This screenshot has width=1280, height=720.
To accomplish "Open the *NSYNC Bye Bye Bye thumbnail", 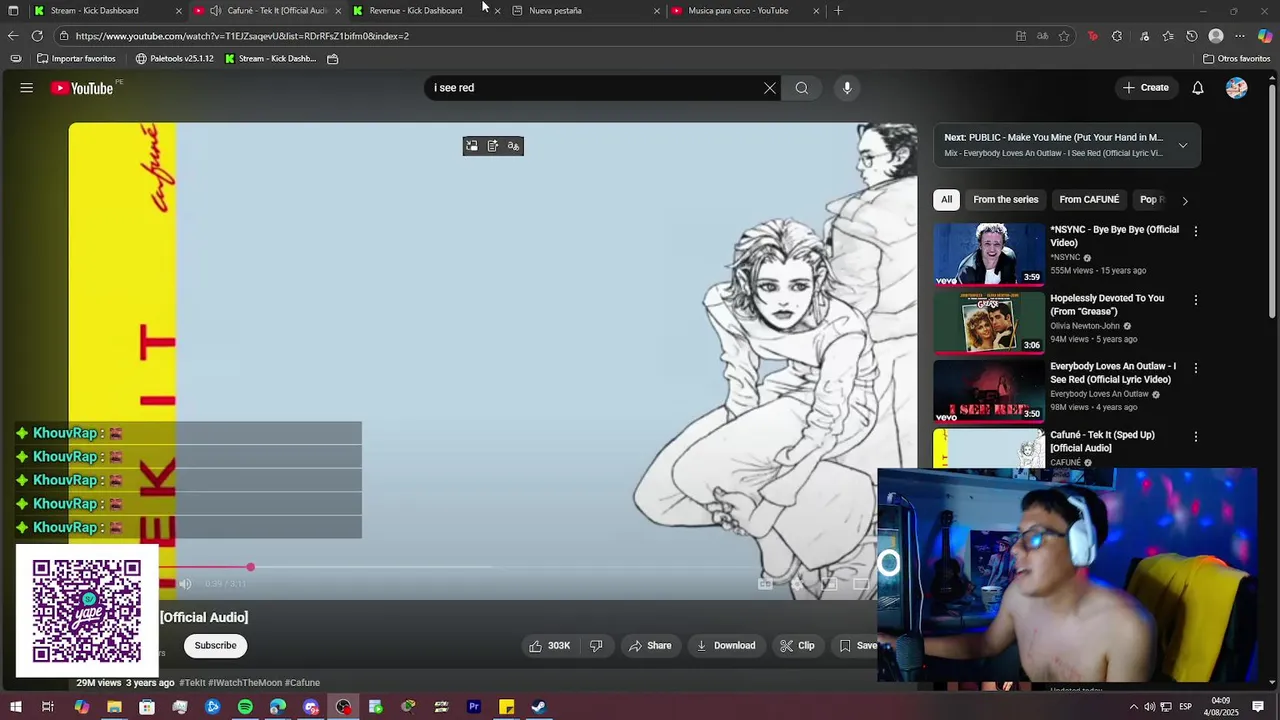I will [x=989, y=254].
